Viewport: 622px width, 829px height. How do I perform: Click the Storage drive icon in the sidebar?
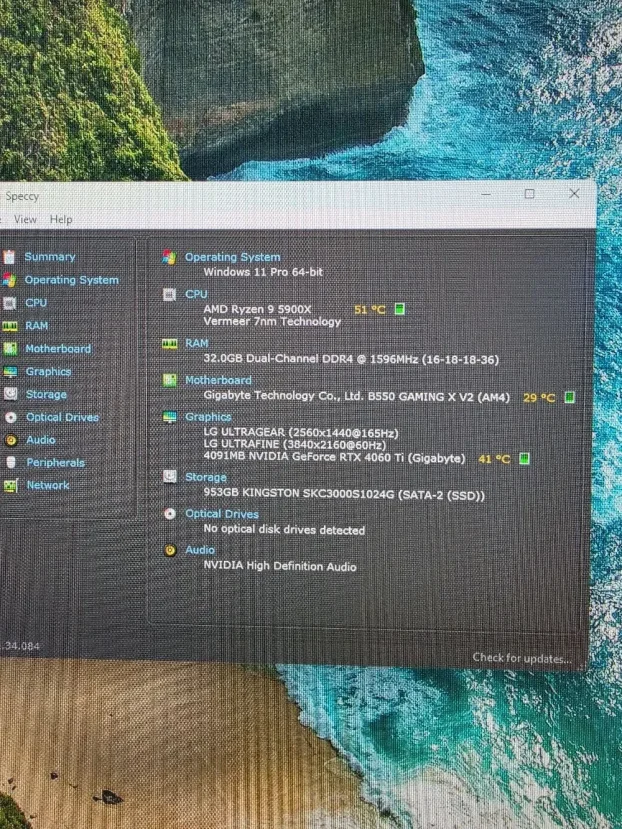pos(11,394)
